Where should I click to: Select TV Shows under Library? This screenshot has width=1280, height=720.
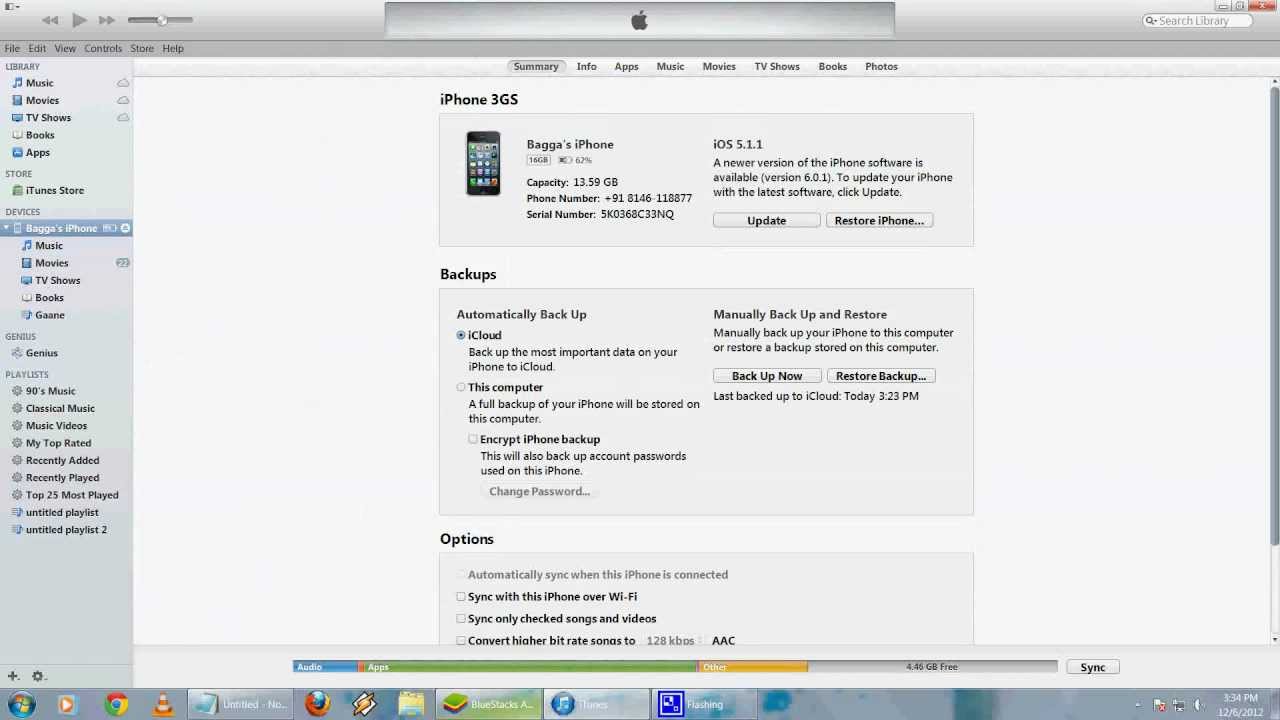pos(48,118)
